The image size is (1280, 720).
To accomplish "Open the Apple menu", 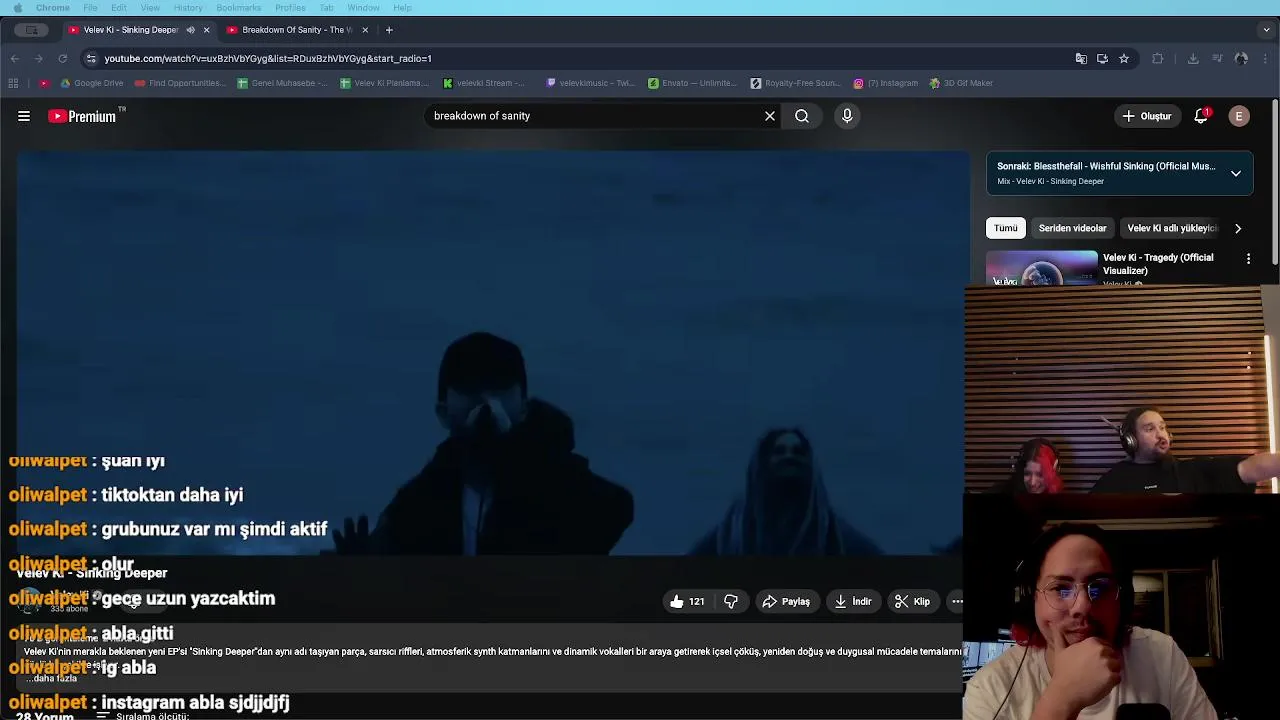I will tap(17, 8).
